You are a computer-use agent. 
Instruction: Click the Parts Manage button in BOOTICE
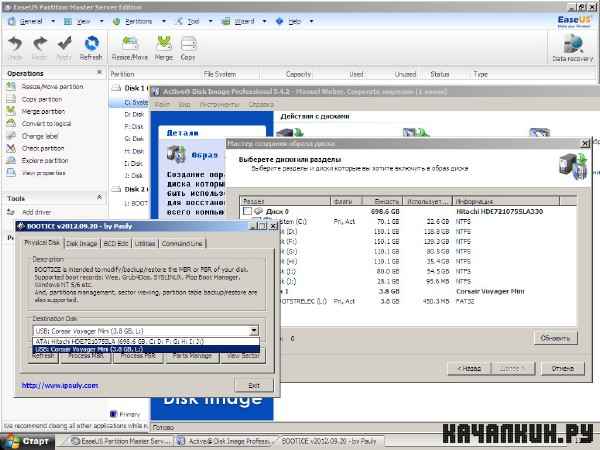(192, 356)
